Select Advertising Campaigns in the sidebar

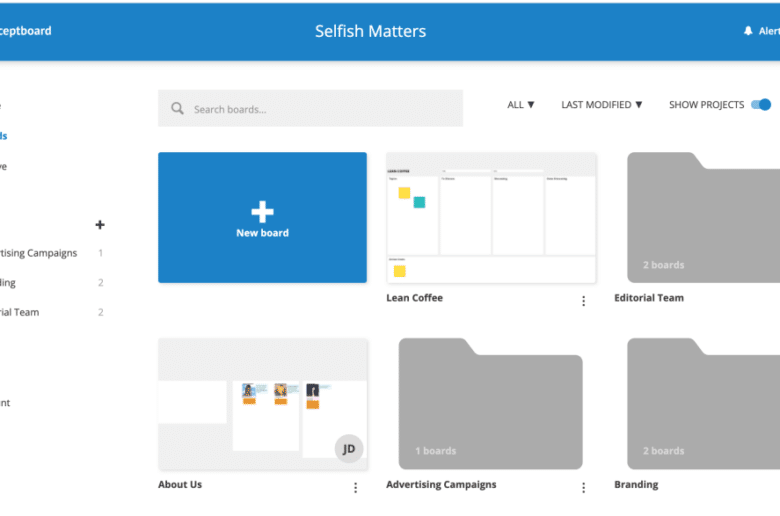tap(40, 253)
